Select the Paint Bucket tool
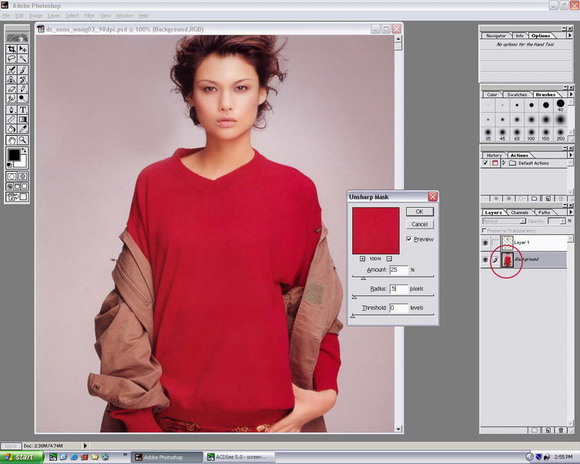The width and height of the screenshot is (580, 464). tap(11, 129)
